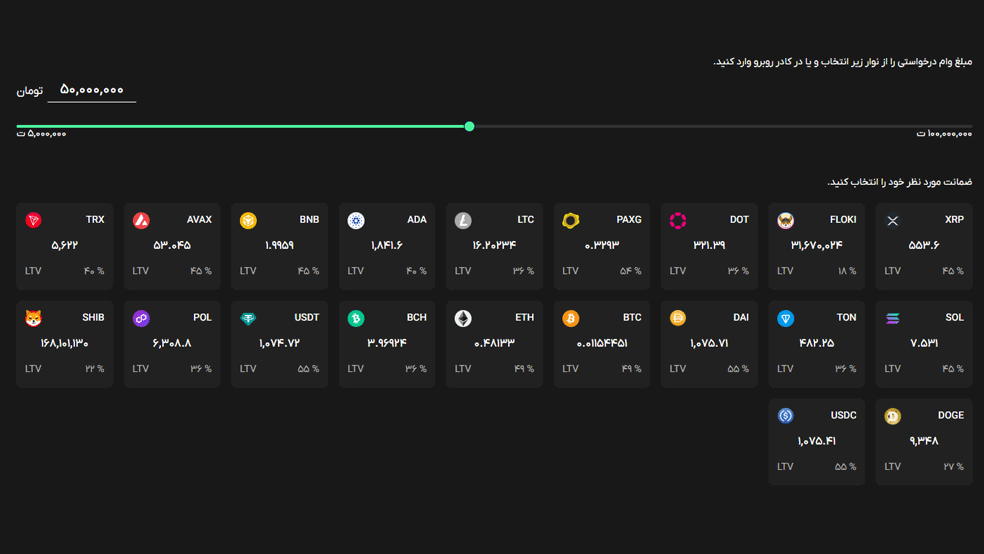Viewport: 984px width, 554px height.
Task: Click the LTV percentage in the ETH card
Action: point(524,369)
